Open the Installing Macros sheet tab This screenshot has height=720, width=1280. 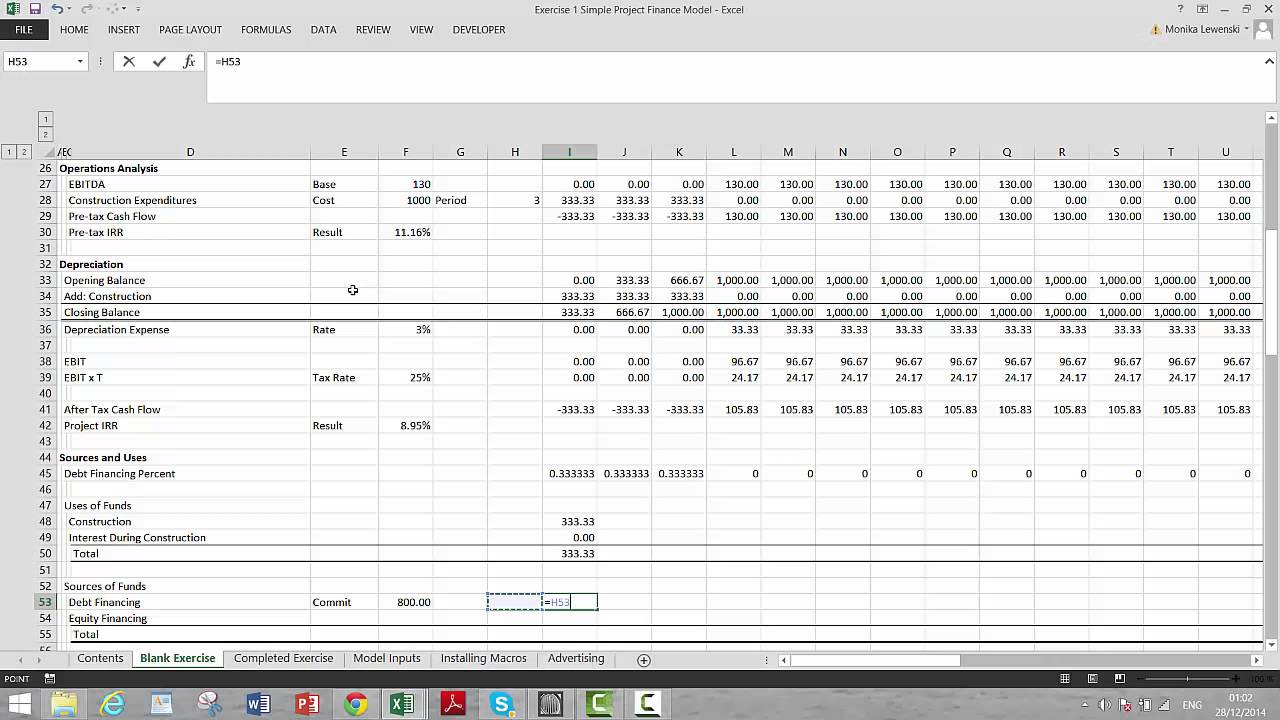pos(484,658)
